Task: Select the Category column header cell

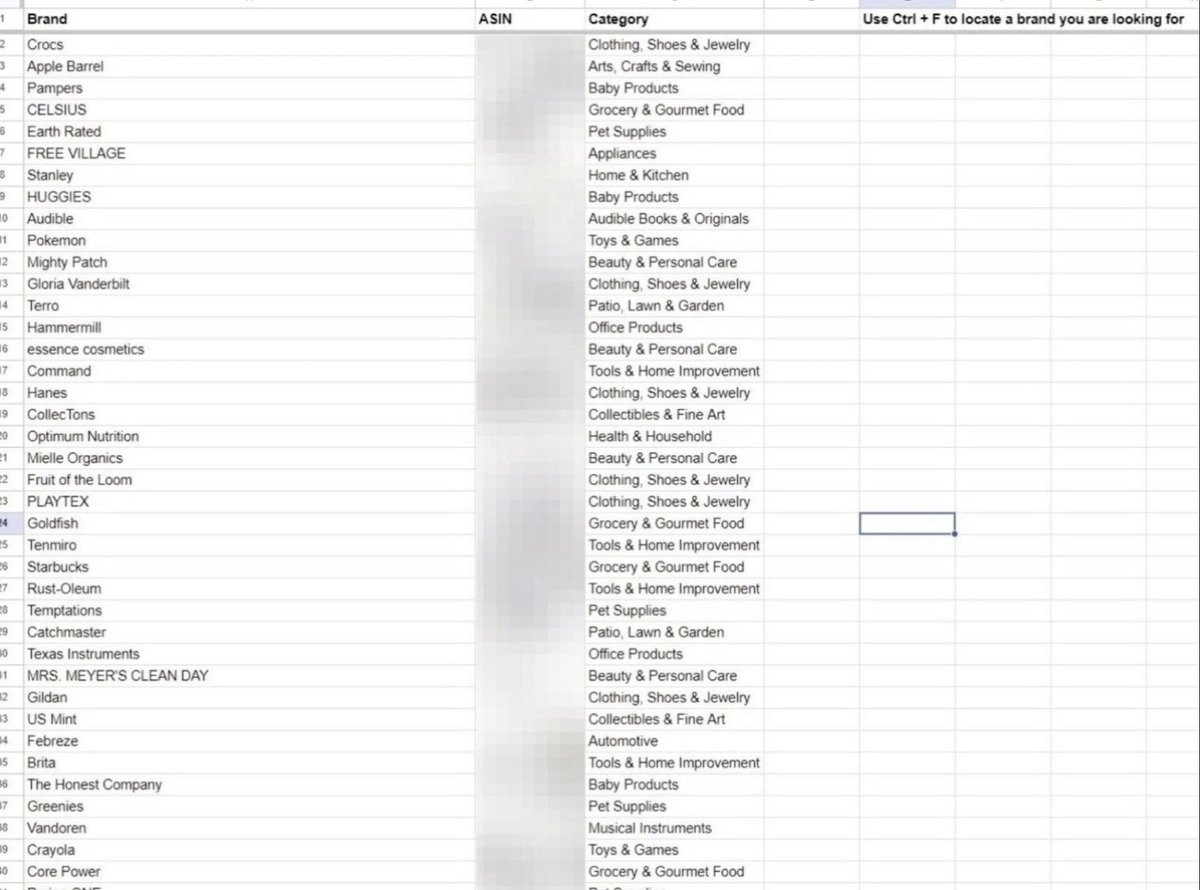Action: coord(674,19)
